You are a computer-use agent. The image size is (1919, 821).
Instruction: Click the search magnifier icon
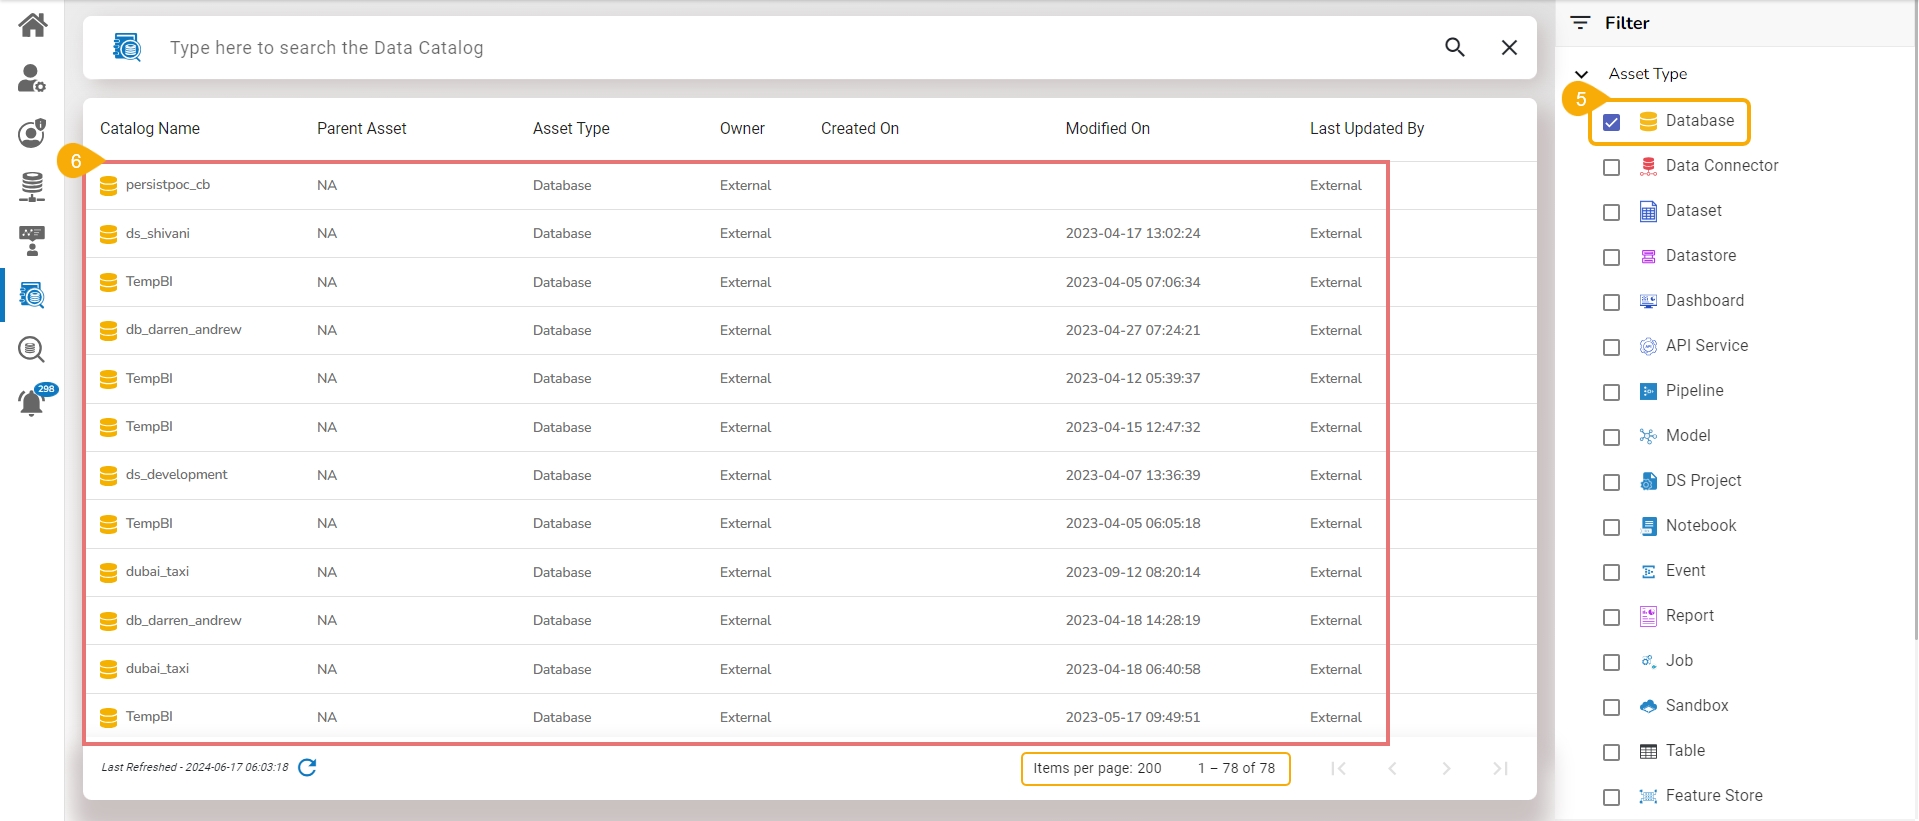pos(1454,47)
